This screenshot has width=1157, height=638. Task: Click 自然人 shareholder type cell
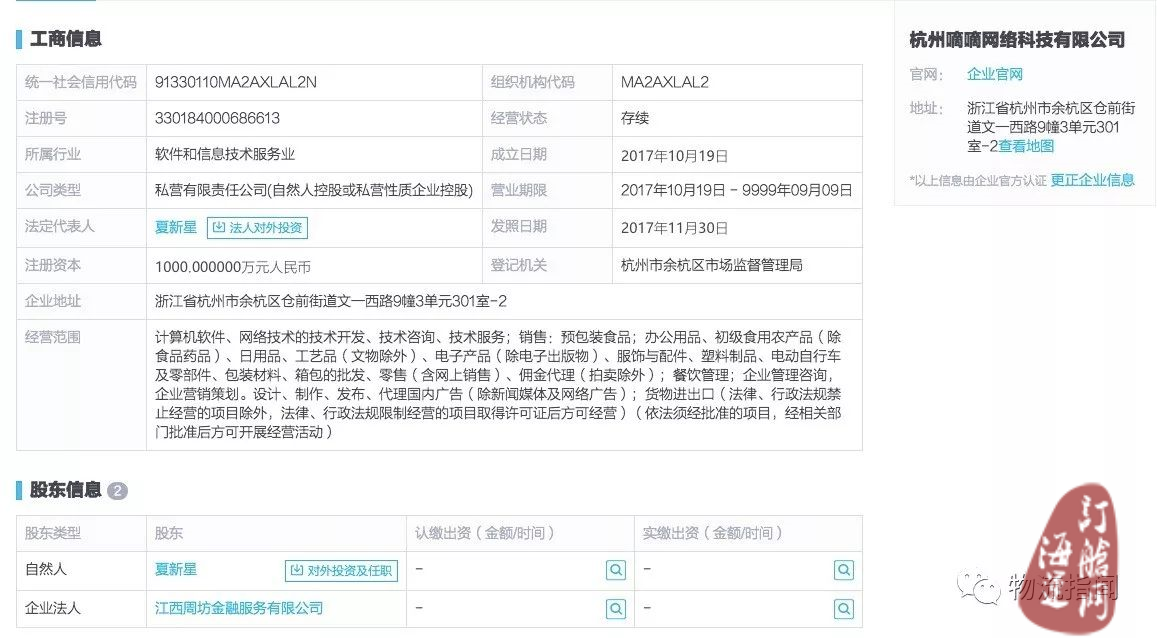click(46, 569)
